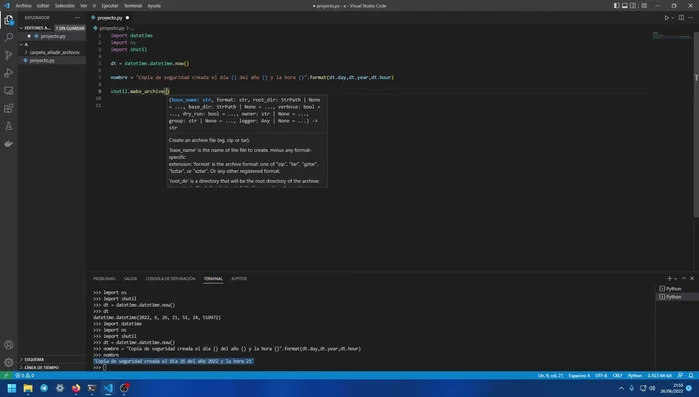Viewport: 699px width, 397px height.
Task: Open the Remote Explorer icon
Action: (x=8, y=91)
